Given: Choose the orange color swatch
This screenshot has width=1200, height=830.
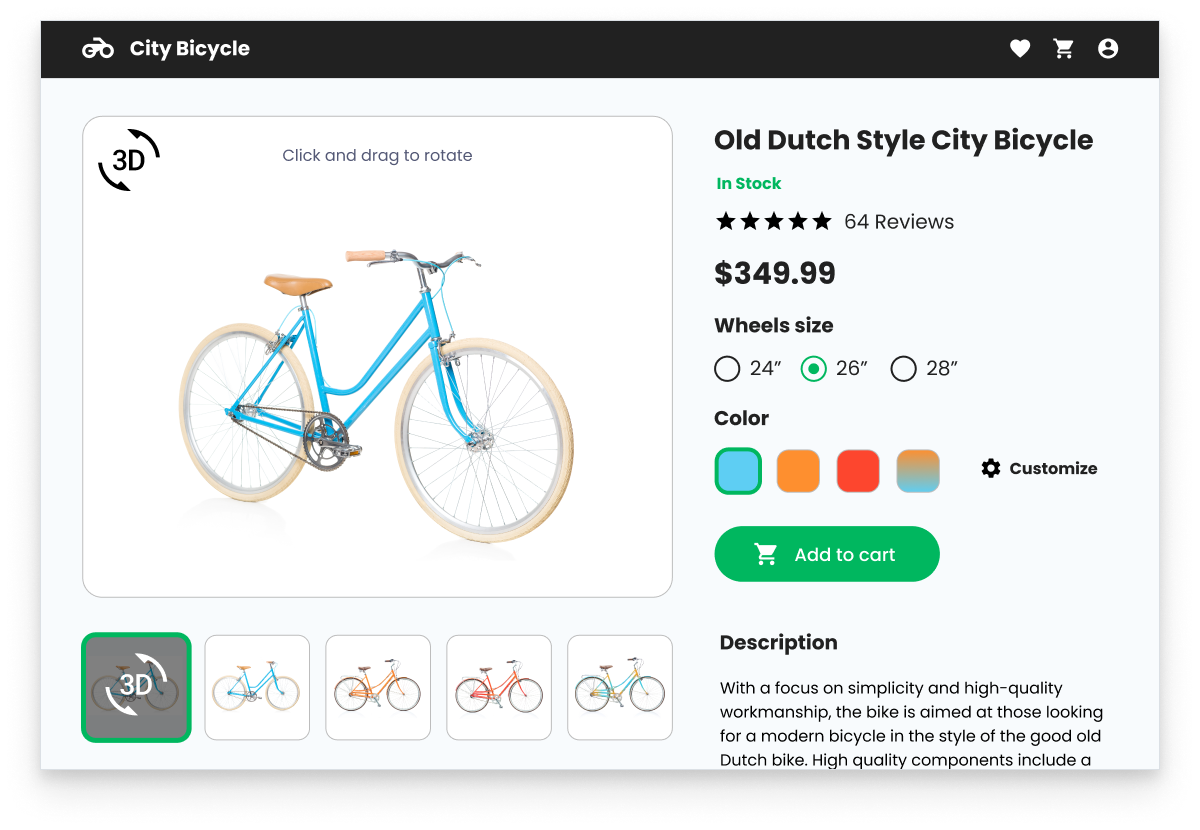Looking at the screenshot, I should point(798,471).
